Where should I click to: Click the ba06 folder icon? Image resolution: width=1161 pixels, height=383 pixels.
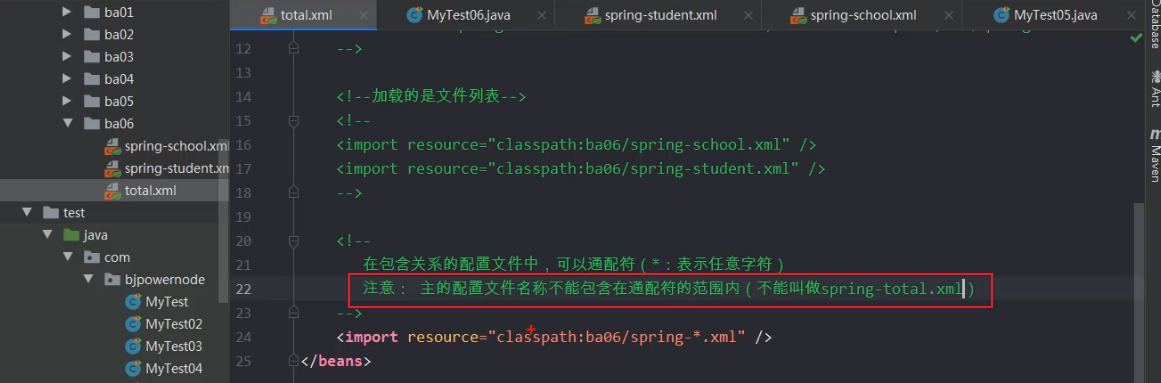[91, 124]
